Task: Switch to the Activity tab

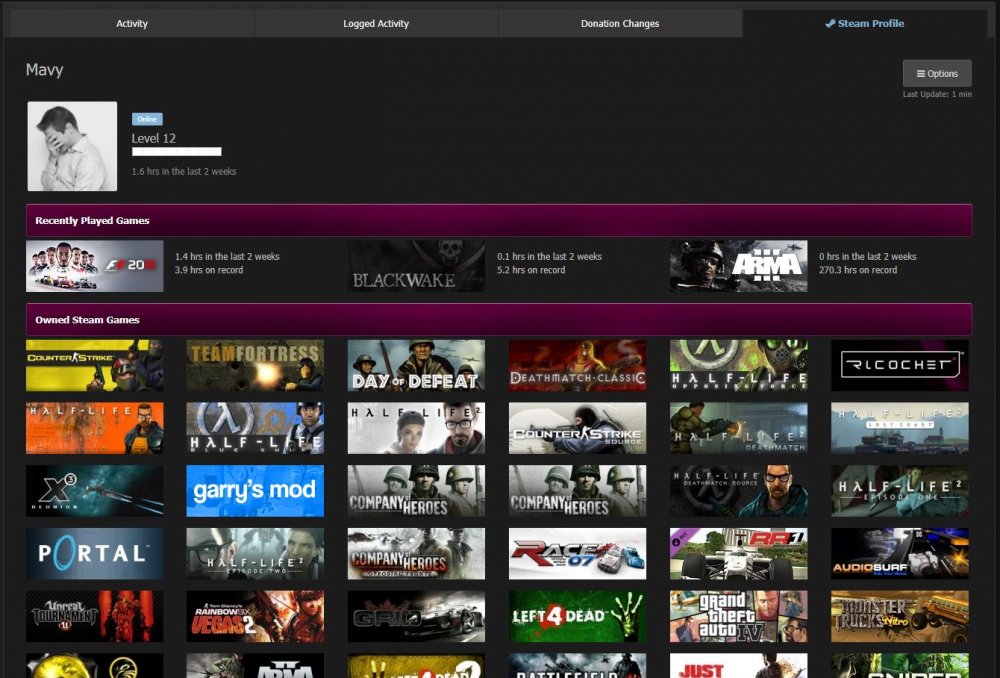Action: (x=131, y=23)
